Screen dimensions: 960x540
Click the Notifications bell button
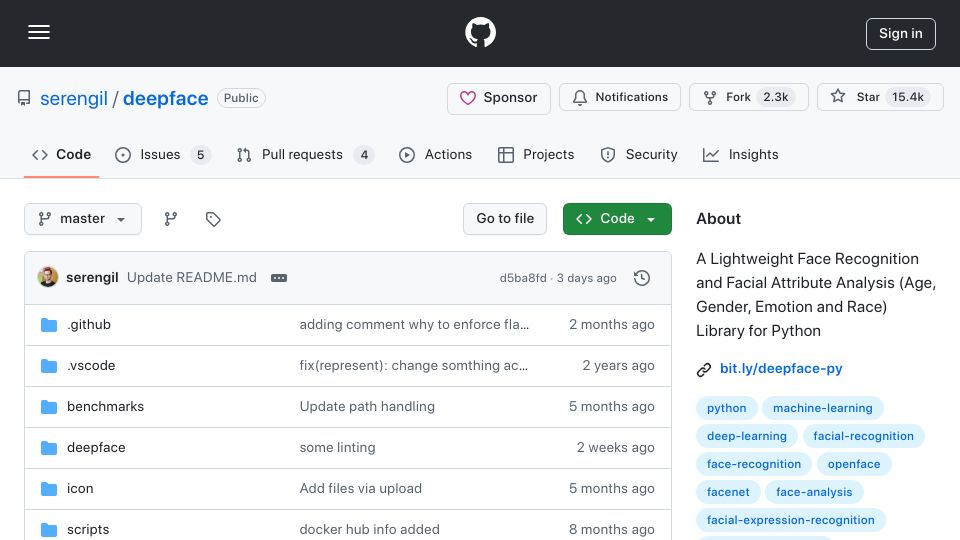620,97
